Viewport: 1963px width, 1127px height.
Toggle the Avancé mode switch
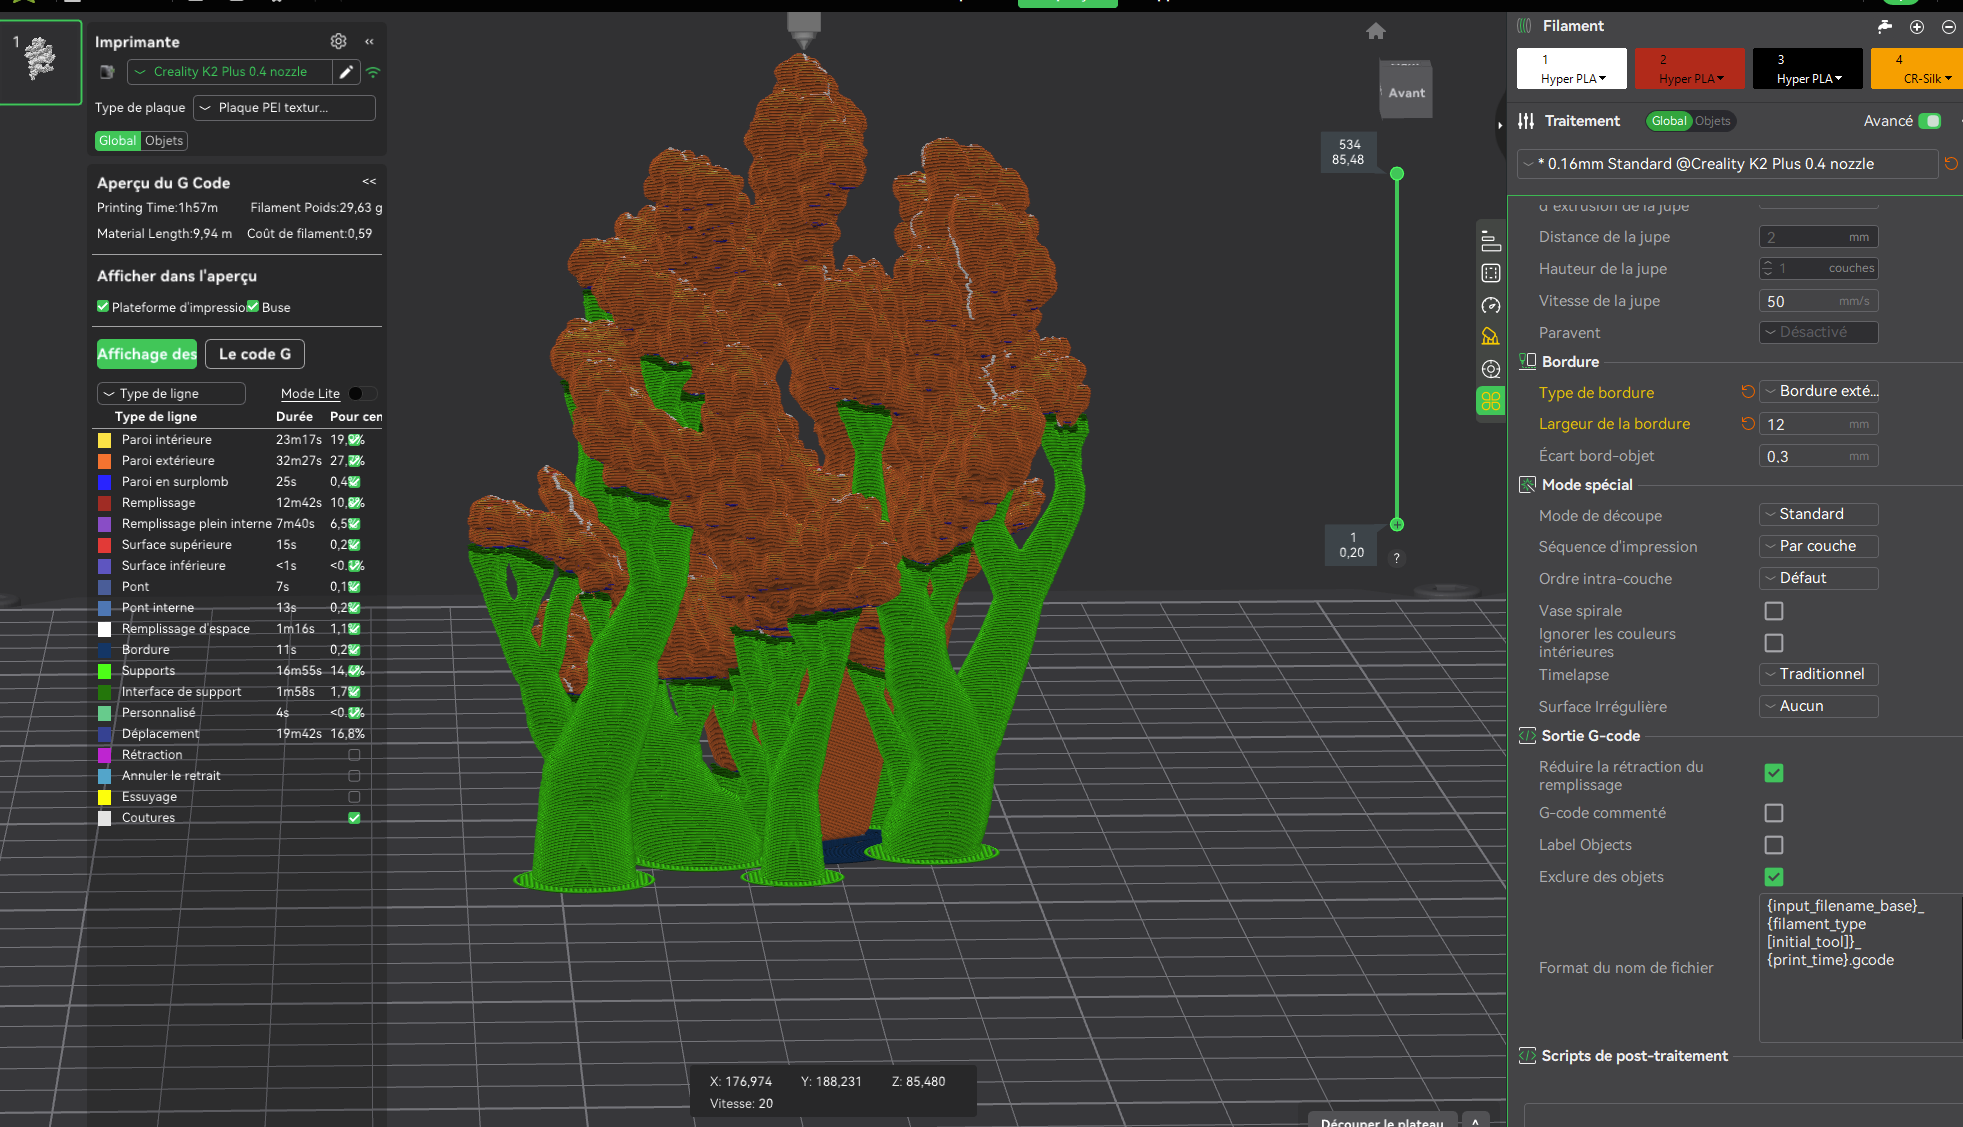point(1930,121)
